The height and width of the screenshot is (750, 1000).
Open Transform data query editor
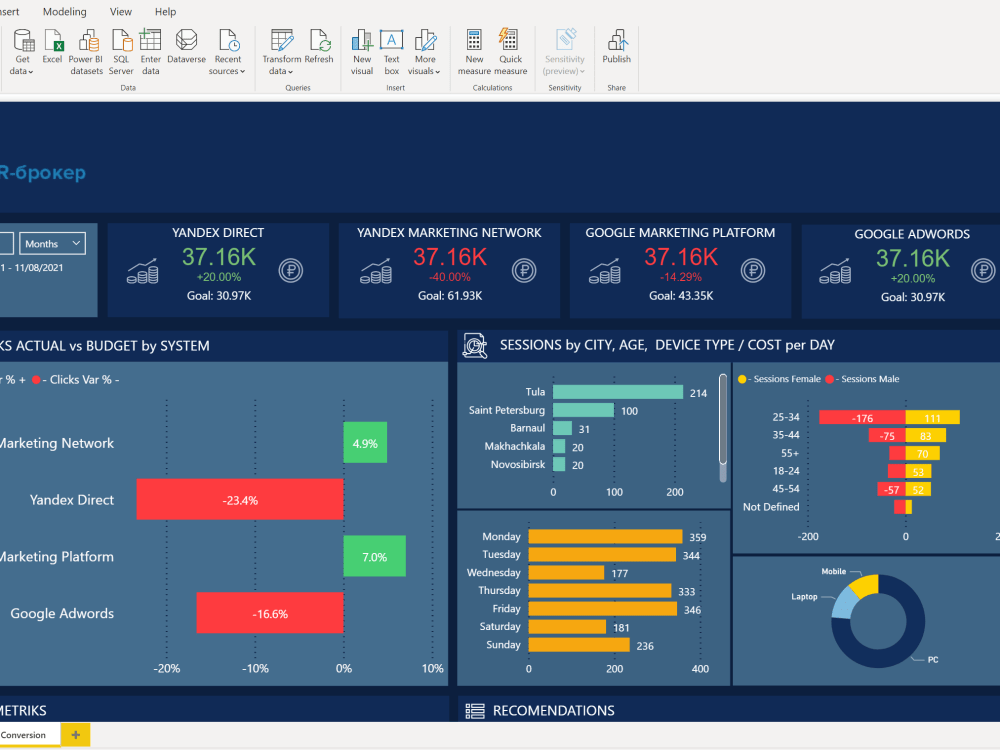coord(281,52)
